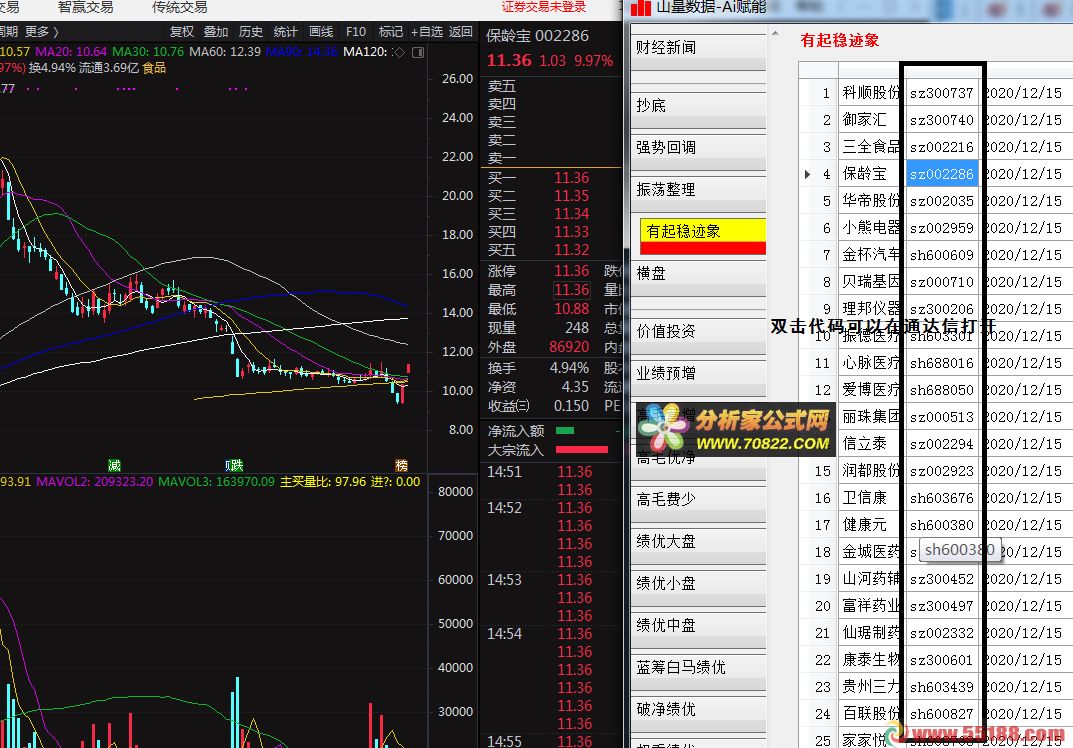Click the diamond icon after MA120
1073x748 pixels.
pos(400,52)
